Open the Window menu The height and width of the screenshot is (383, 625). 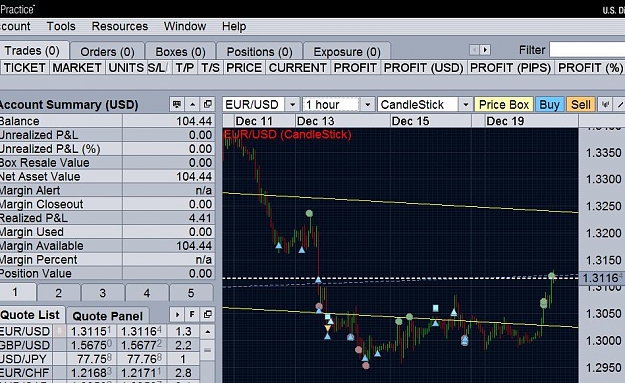185,26
